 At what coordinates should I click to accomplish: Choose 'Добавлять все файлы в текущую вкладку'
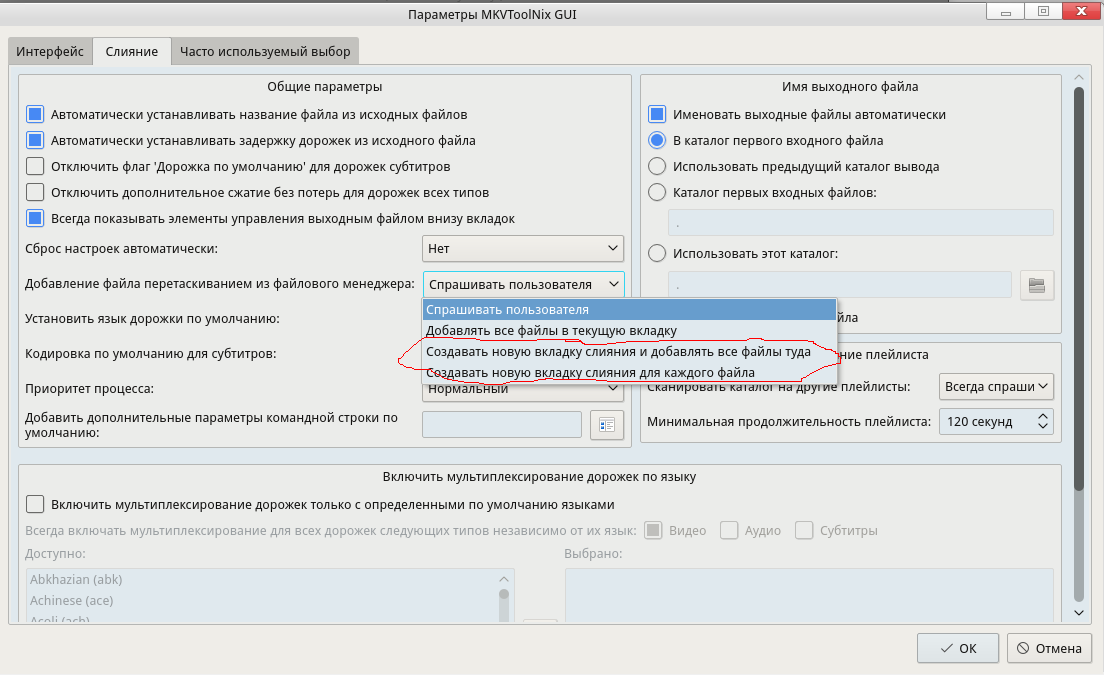pyautogui.click(x=629, y=331)
